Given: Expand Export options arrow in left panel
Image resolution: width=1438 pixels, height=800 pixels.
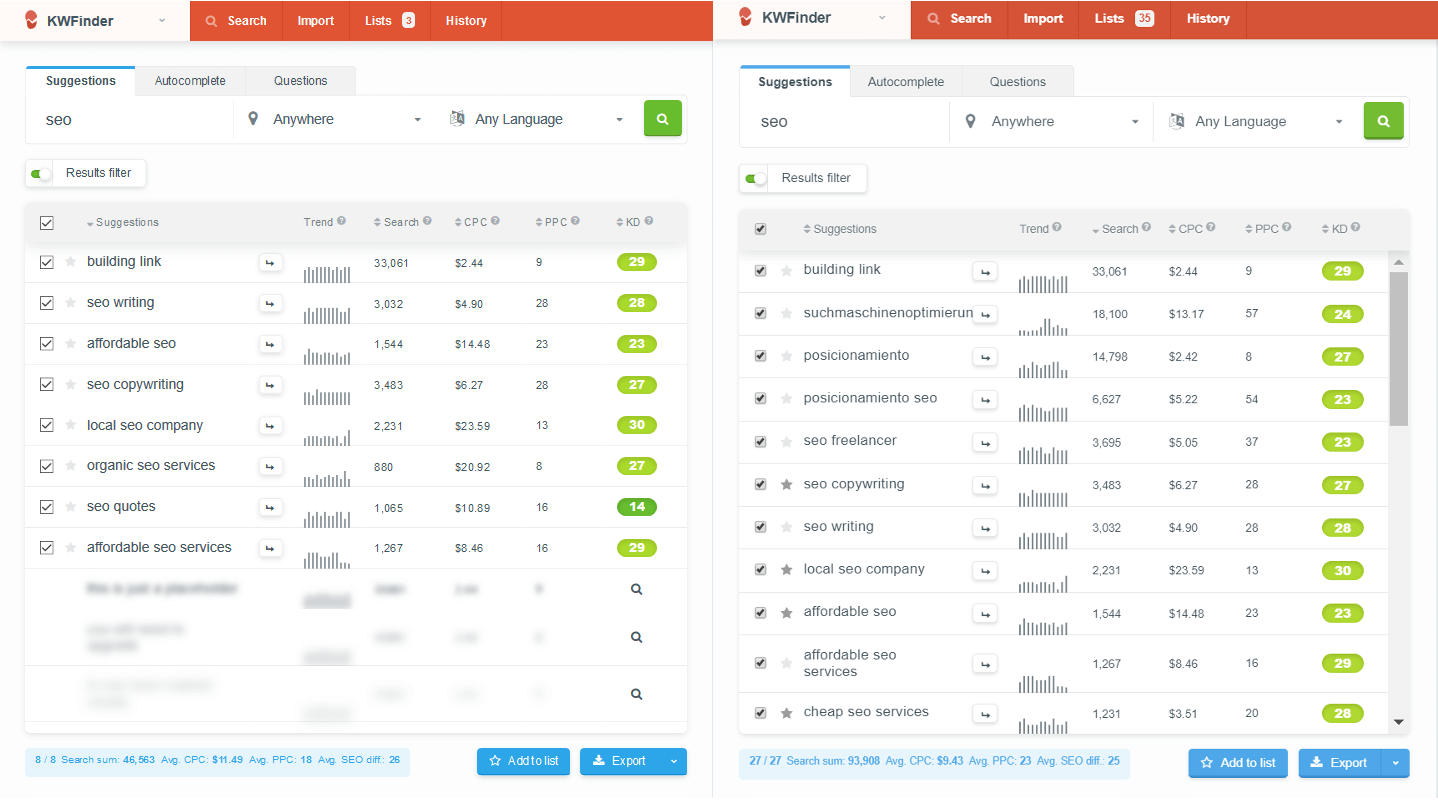Looking at the screenshot, I should (x=673, y=761).
